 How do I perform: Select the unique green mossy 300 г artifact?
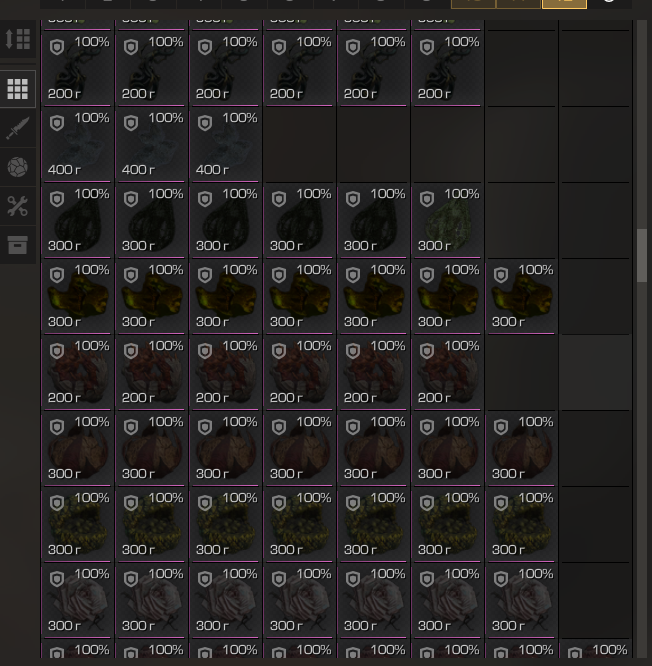[x=447, y=221]
